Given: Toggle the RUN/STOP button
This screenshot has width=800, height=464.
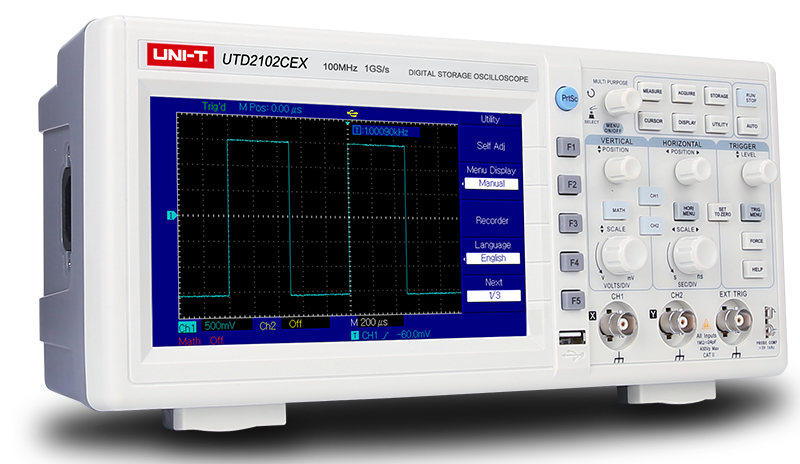Looking at the screenshot, I should pos(751,98).
